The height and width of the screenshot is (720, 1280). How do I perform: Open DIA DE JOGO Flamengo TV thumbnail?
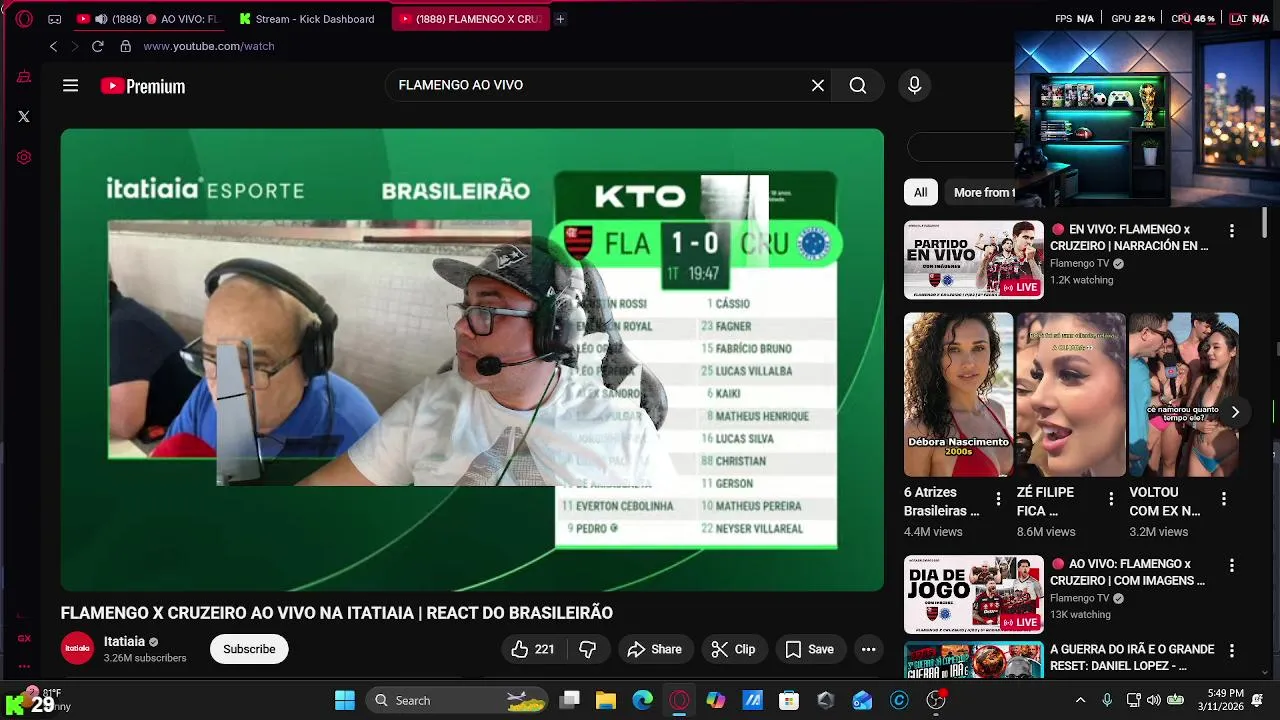pos(974,595)
